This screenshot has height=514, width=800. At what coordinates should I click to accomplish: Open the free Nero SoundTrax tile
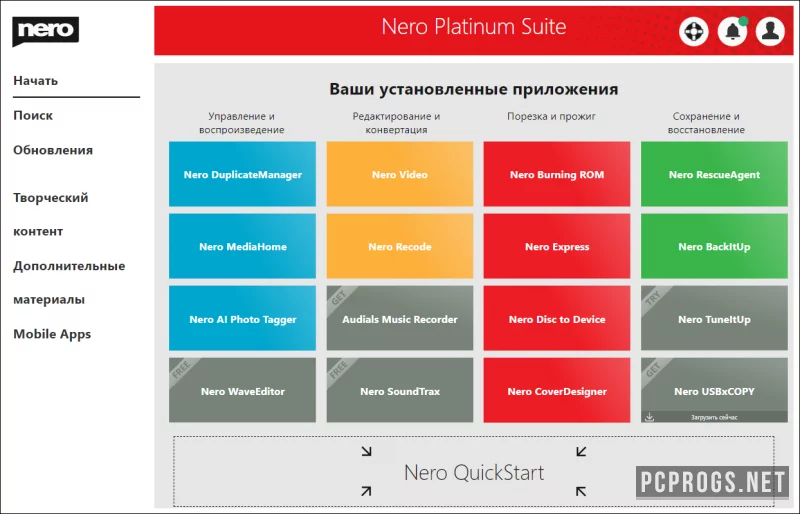coord(399,390)
